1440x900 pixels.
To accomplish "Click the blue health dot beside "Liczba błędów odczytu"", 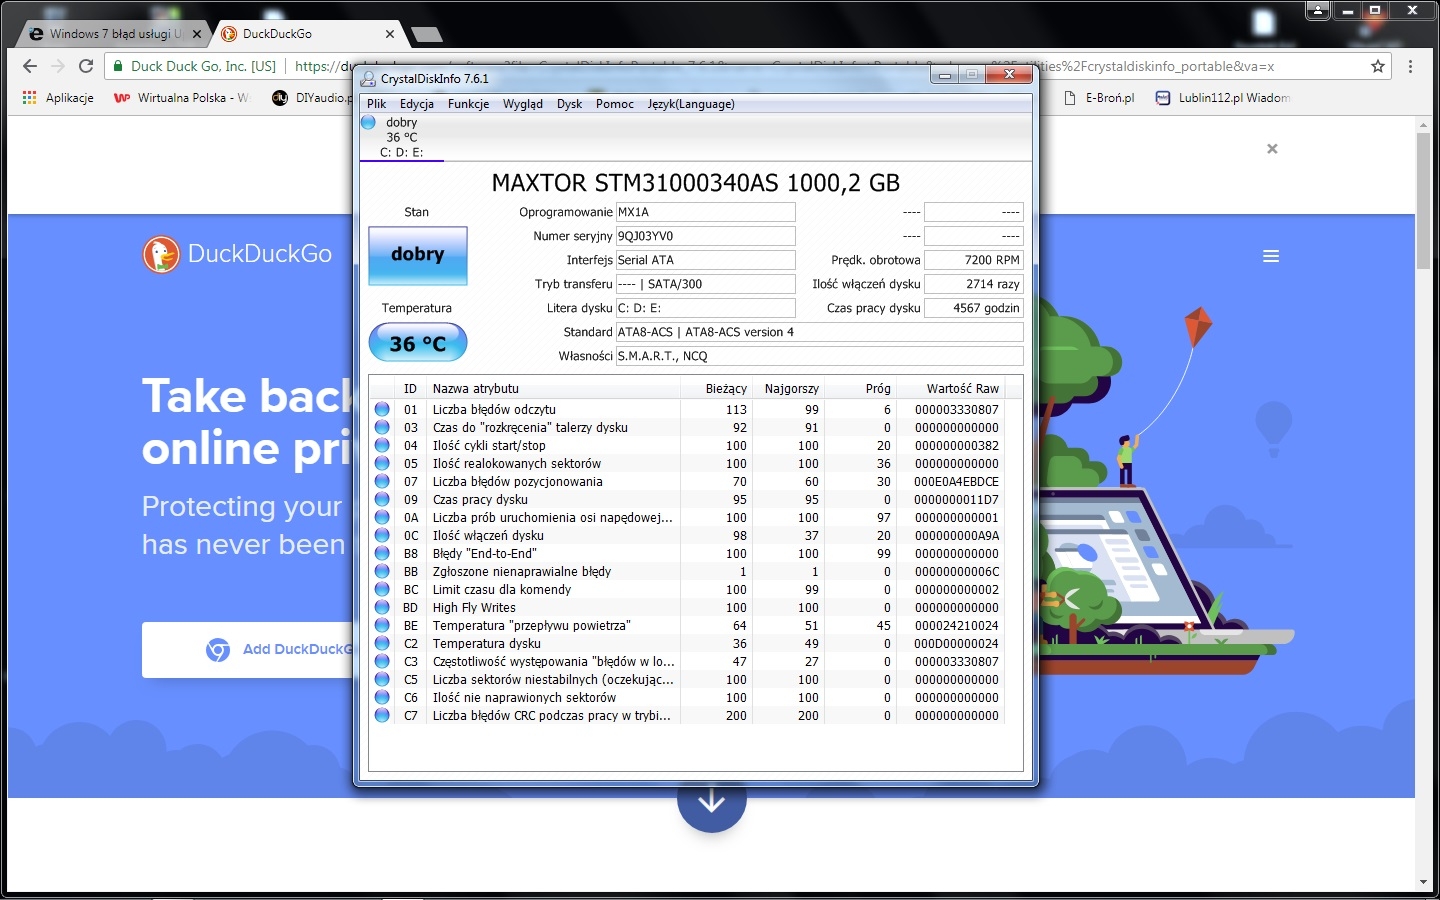I will point(382,409).
